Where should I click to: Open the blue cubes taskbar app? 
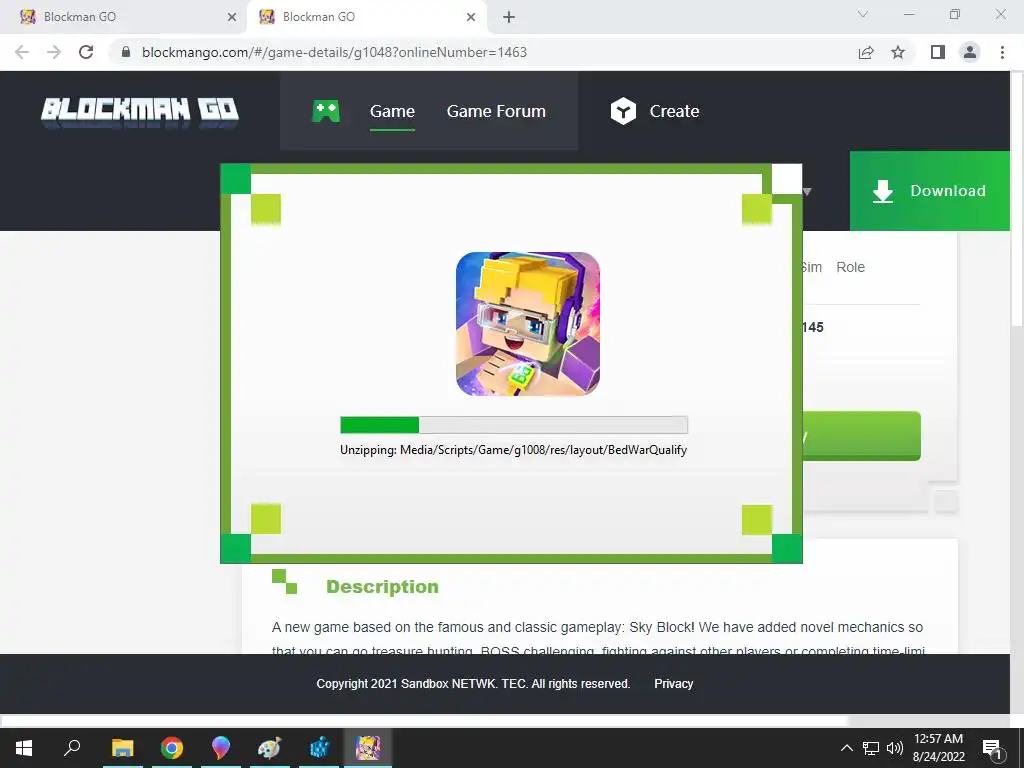[319, 748]
